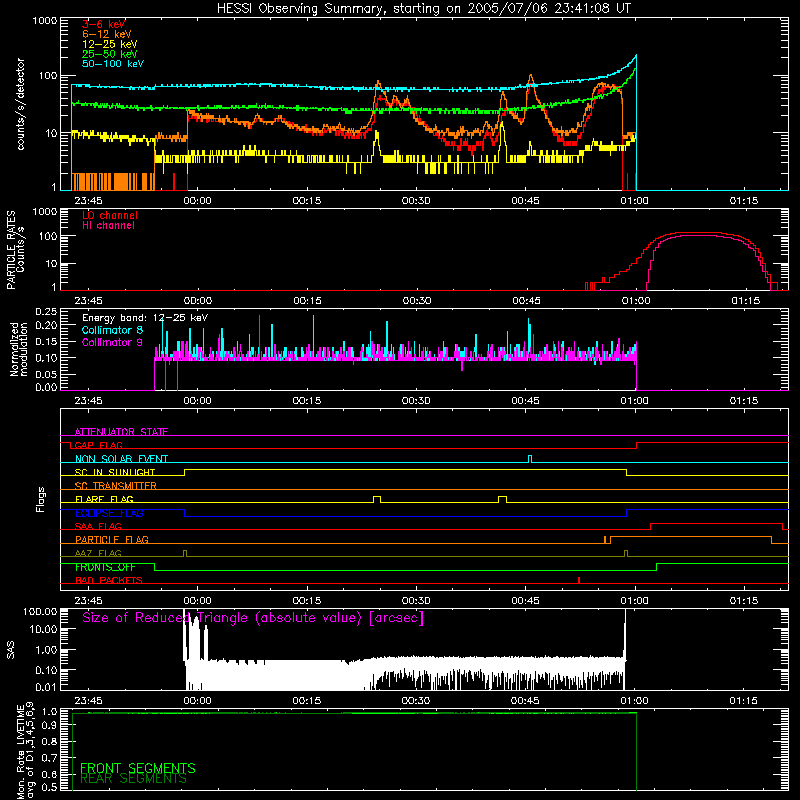Click the ATTENUATOR STATE flag label
800x800 pixels.
[x=121, y=432]
